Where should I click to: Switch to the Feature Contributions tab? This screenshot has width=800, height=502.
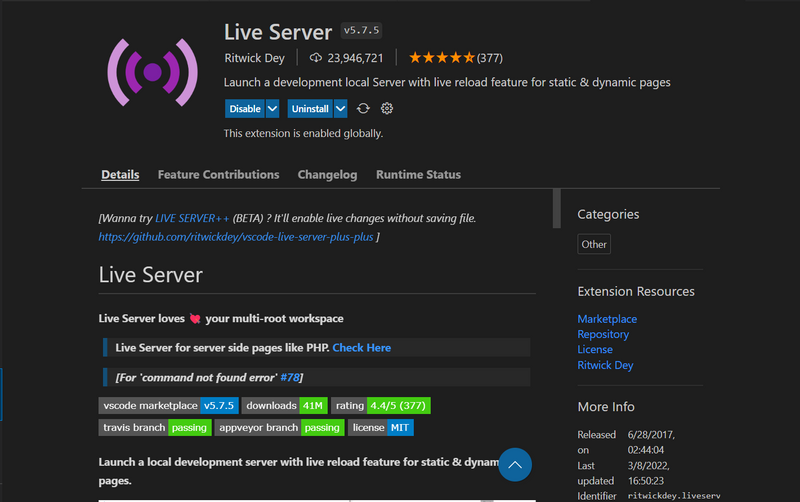218,174
